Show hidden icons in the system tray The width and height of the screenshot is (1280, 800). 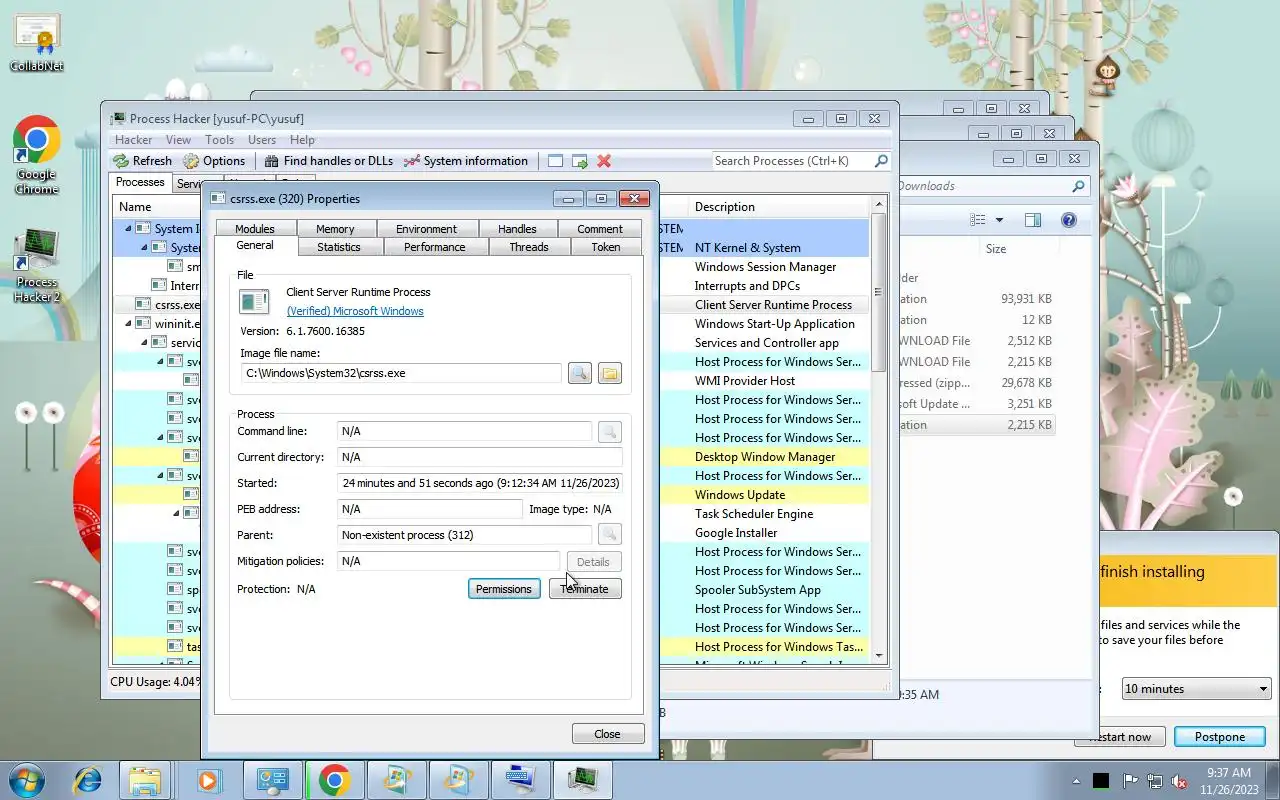tap(1077, 781)
